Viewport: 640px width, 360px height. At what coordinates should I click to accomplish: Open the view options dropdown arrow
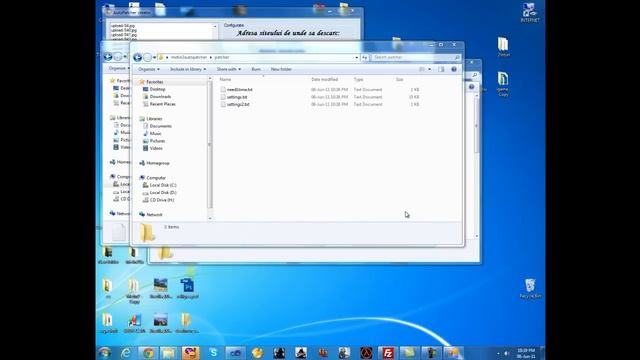429,69
